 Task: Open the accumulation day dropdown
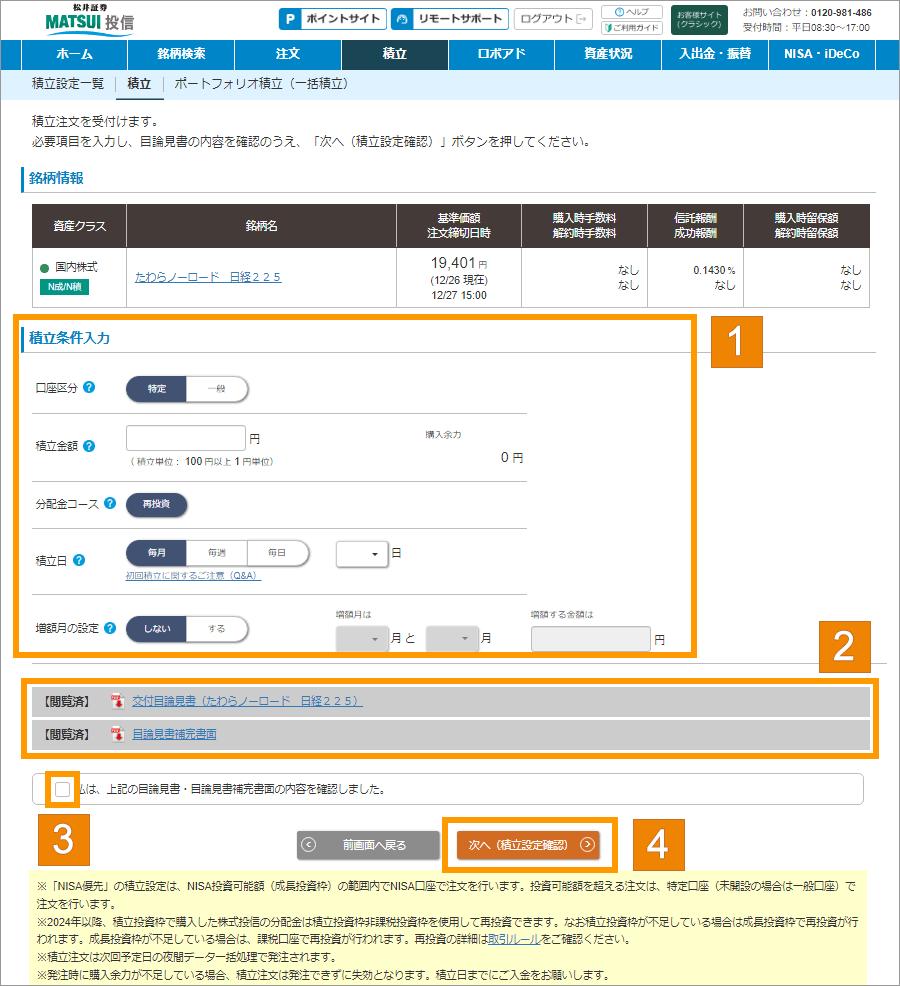click(x=362, y=554)
